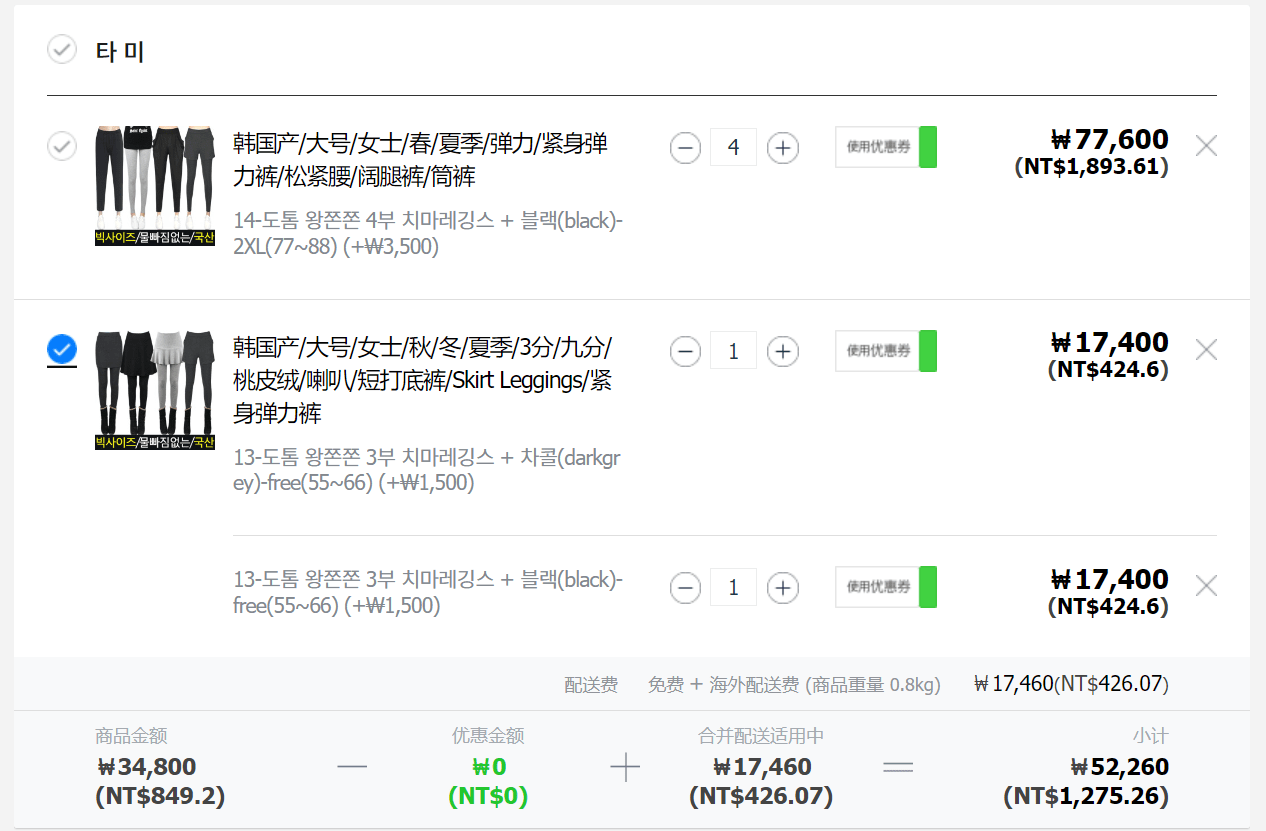This screenshot has height=831, width=1266.
Task: Remove the black free-size leggings option with X
Action: point(1206,585)
